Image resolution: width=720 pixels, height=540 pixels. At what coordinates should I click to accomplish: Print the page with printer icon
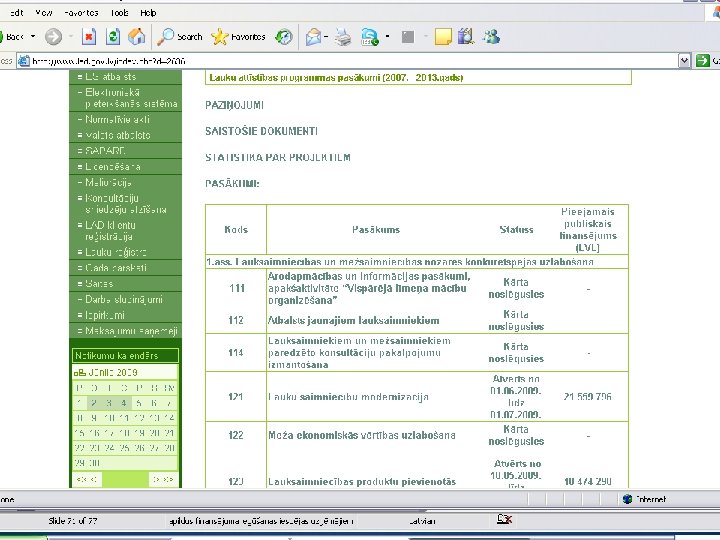point(343,37)
